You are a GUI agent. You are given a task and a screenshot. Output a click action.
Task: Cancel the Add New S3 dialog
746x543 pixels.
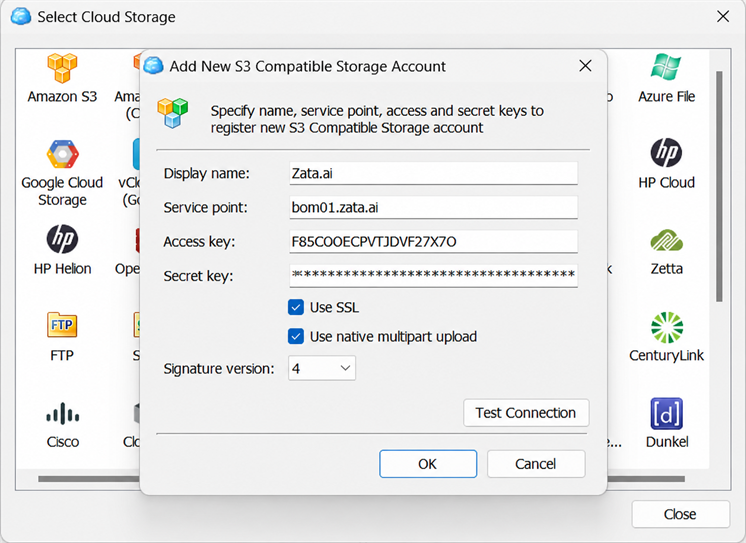[536, 464]
